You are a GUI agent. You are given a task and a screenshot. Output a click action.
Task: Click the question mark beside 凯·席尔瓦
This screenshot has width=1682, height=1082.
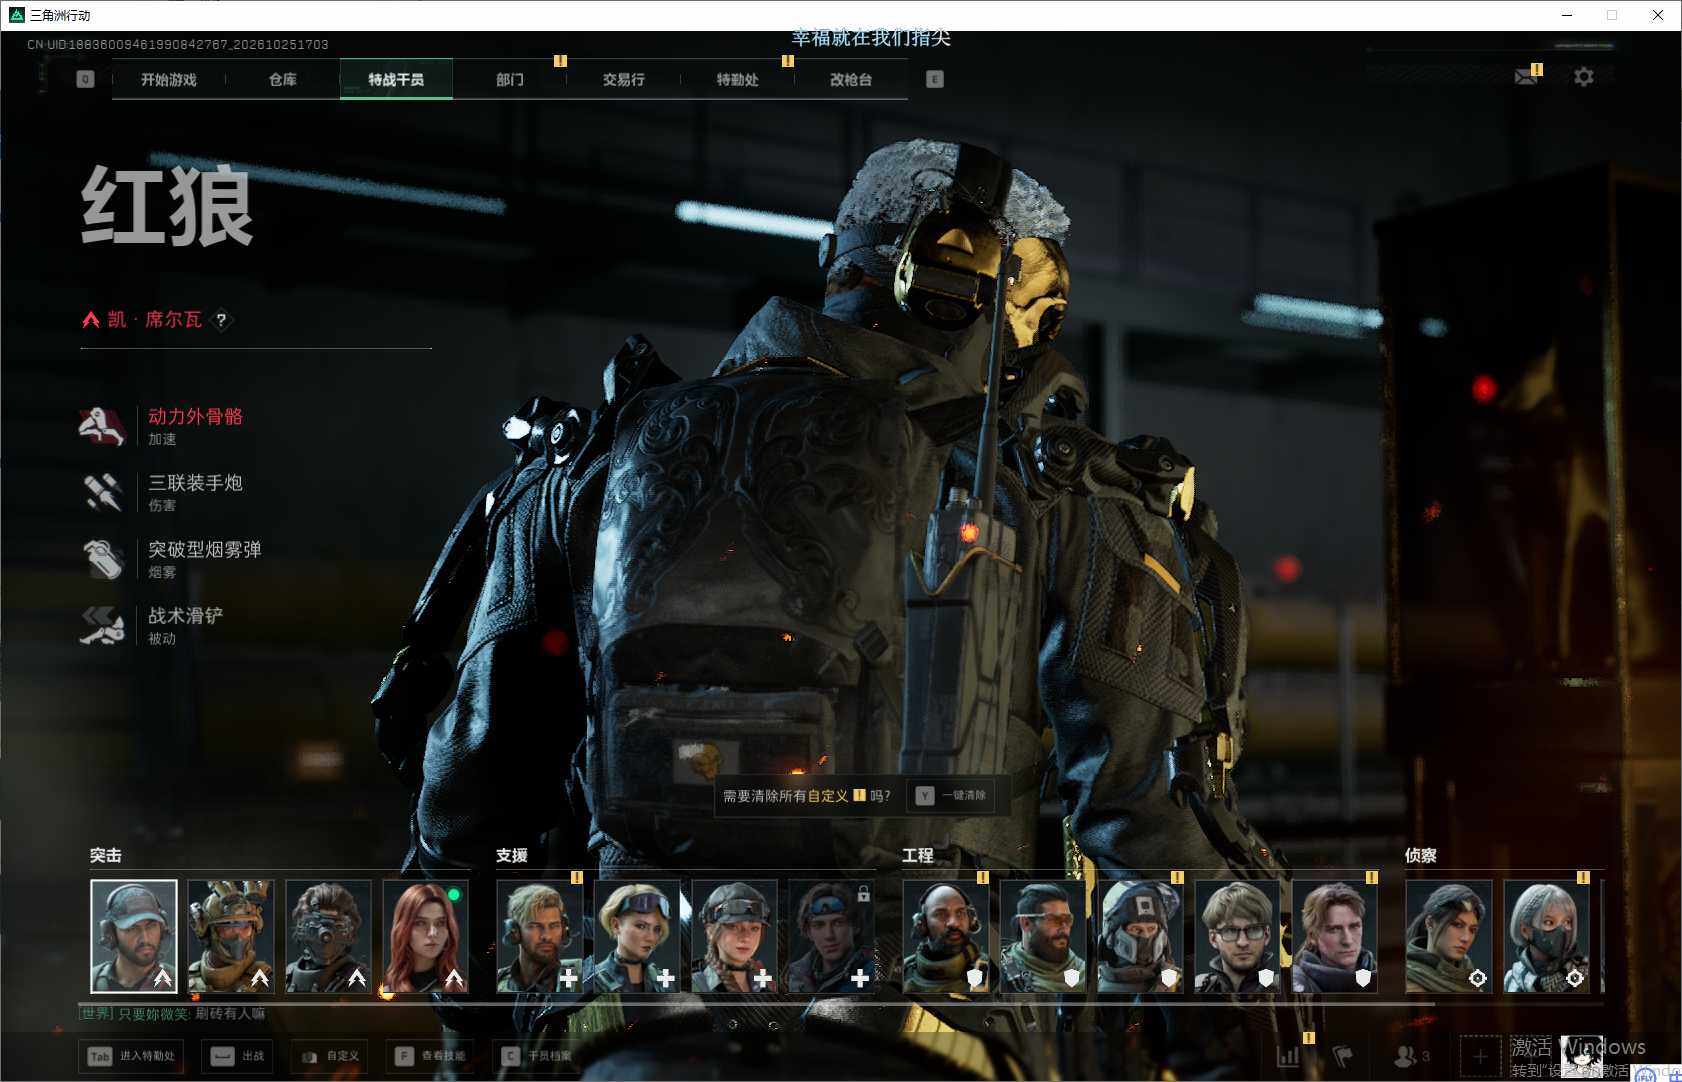221,320
